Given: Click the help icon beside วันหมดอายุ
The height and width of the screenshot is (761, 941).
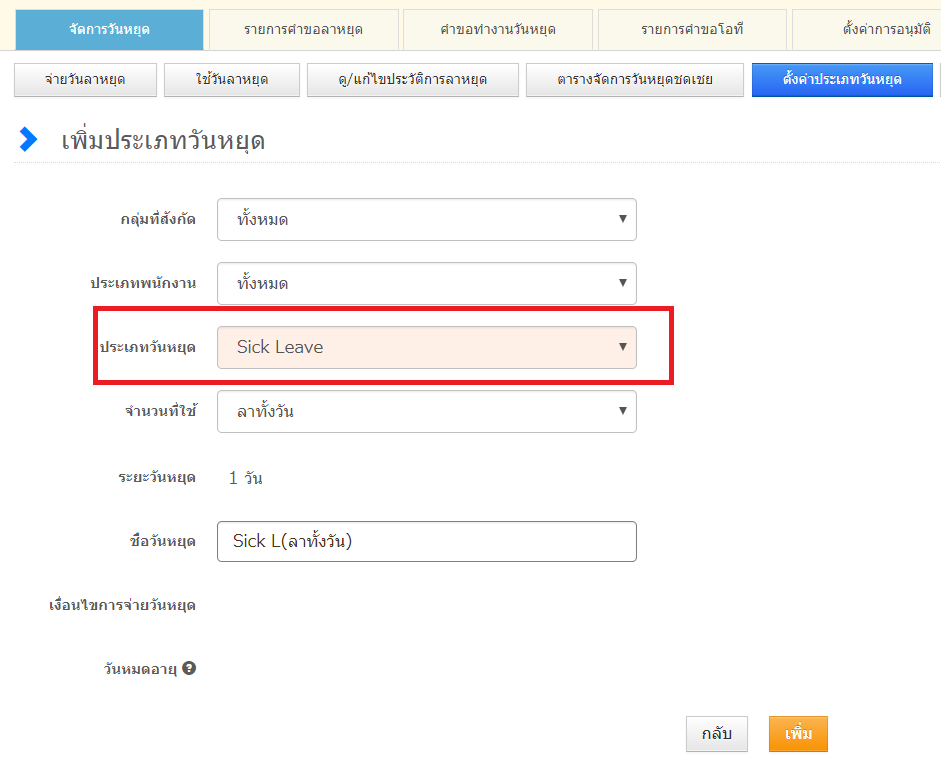Looking at the screenshot, I should [x=189, y=668].
